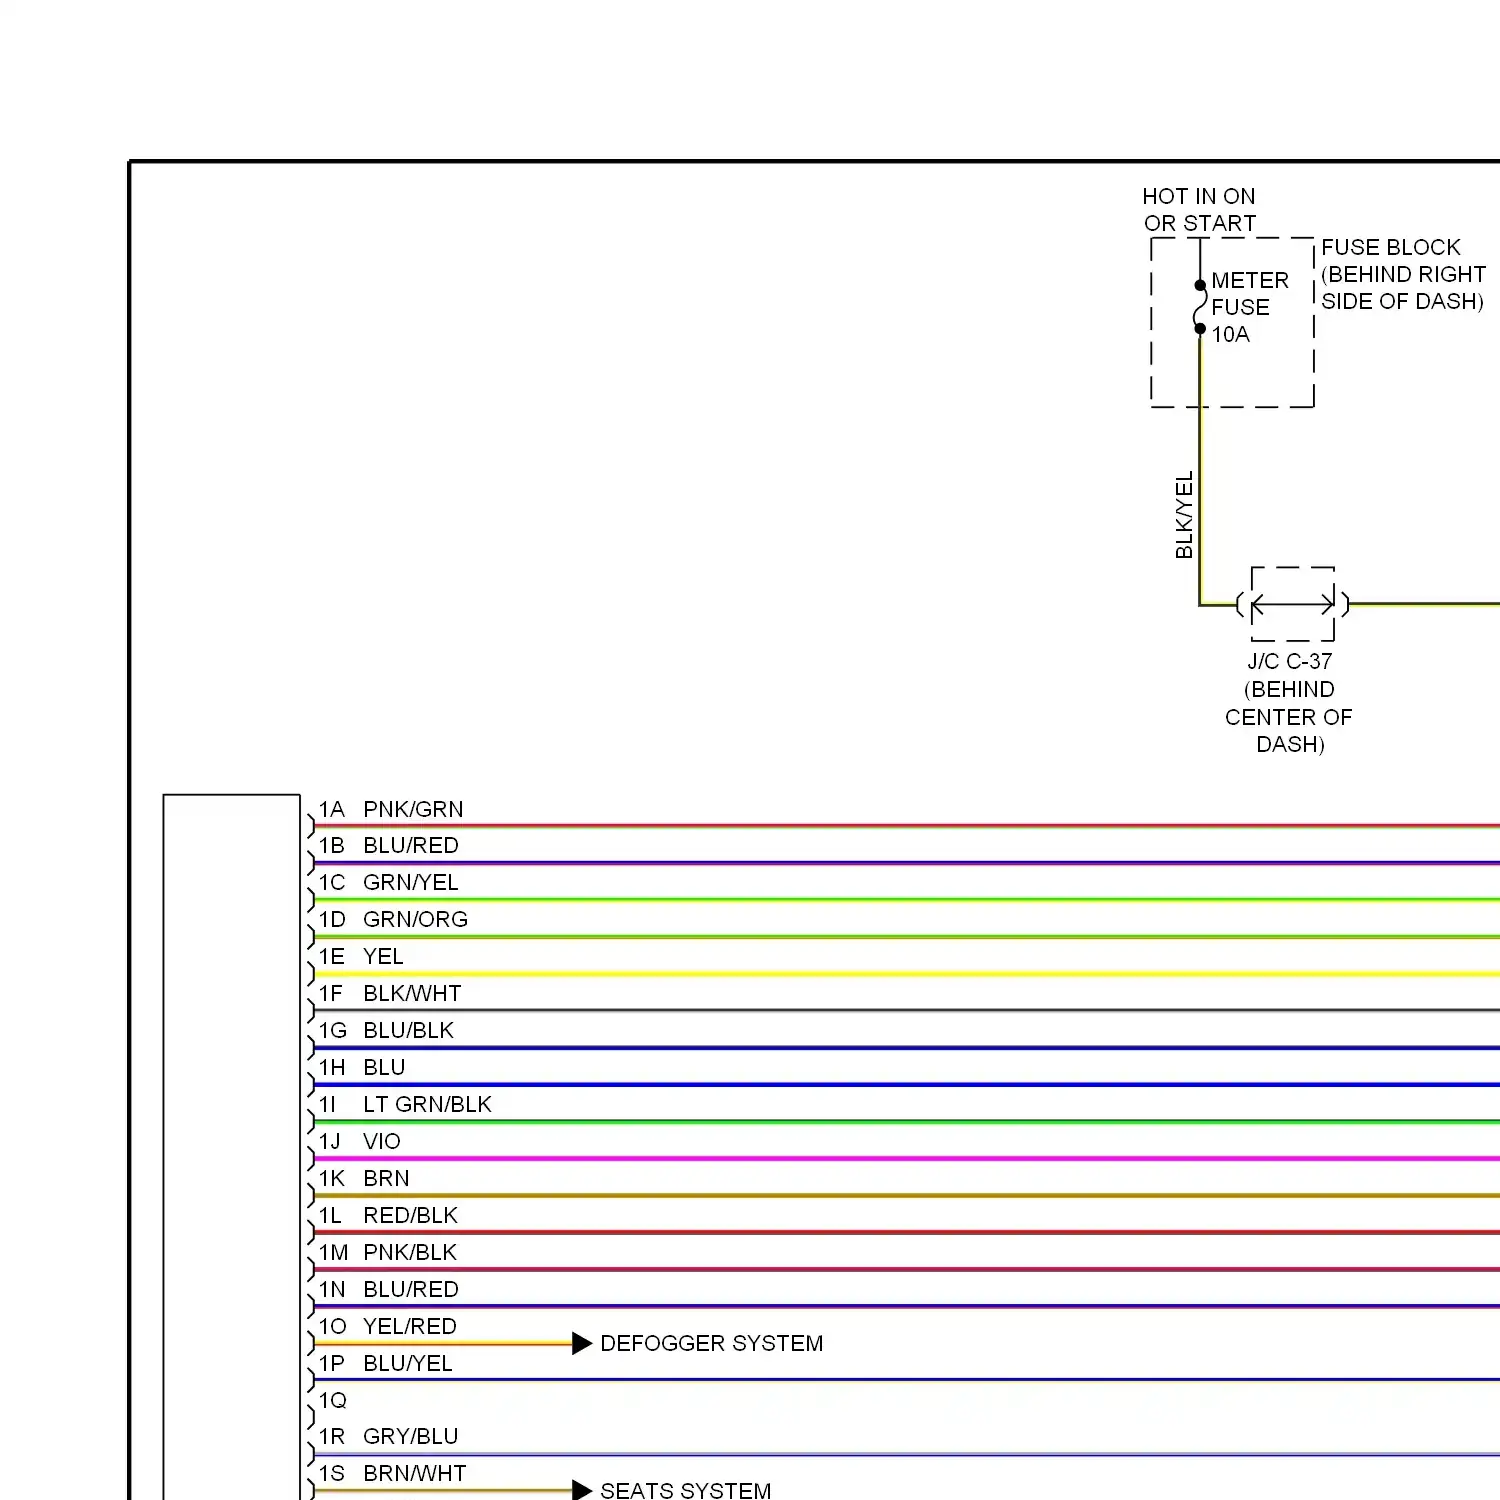Image resolution: width=1500 pixels, height=1500 pixels.
Task: Click the vertical BLK/YEL wire label
Action: coord(1184,515)
